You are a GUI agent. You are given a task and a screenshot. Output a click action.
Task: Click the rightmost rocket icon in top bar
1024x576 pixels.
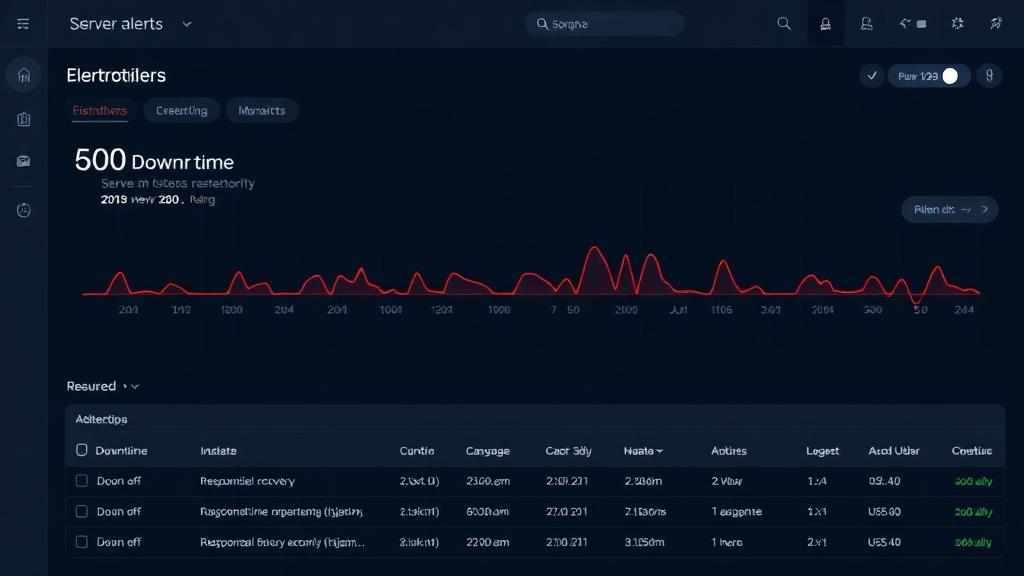coord(995,22)
